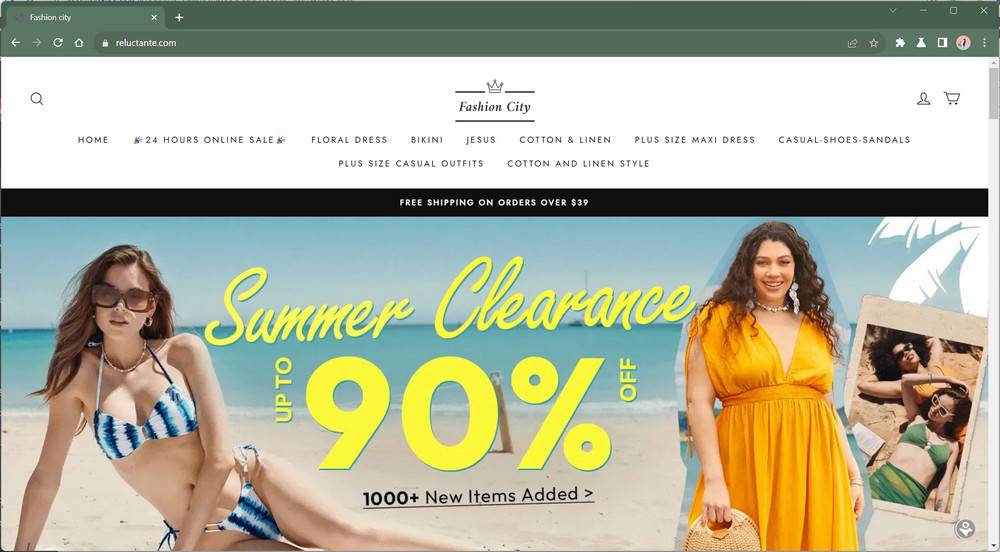Open the share page icon
Viewport: 1000px width, 552px height.
click(x=852, y=43)
